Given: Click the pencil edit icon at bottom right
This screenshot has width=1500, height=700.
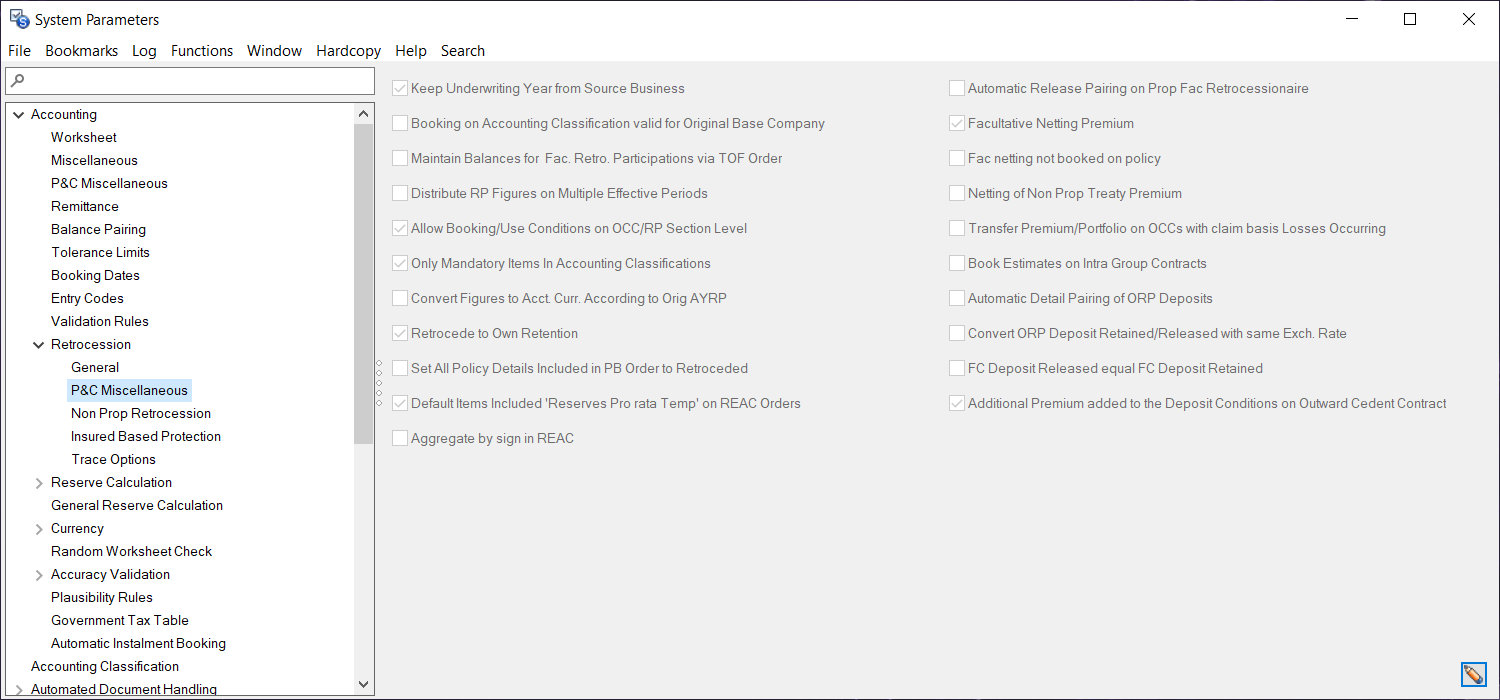Looking at the screenshot, I should pyautogui.click(x=1475, y=674).
